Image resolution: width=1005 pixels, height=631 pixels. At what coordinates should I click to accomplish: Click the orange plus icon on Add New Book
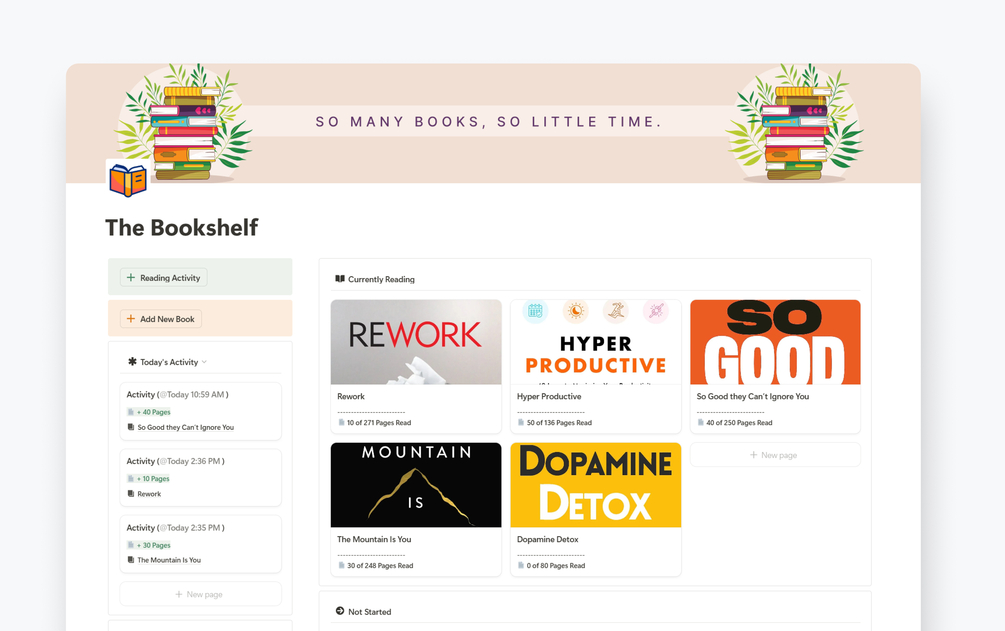pos(131,319)
